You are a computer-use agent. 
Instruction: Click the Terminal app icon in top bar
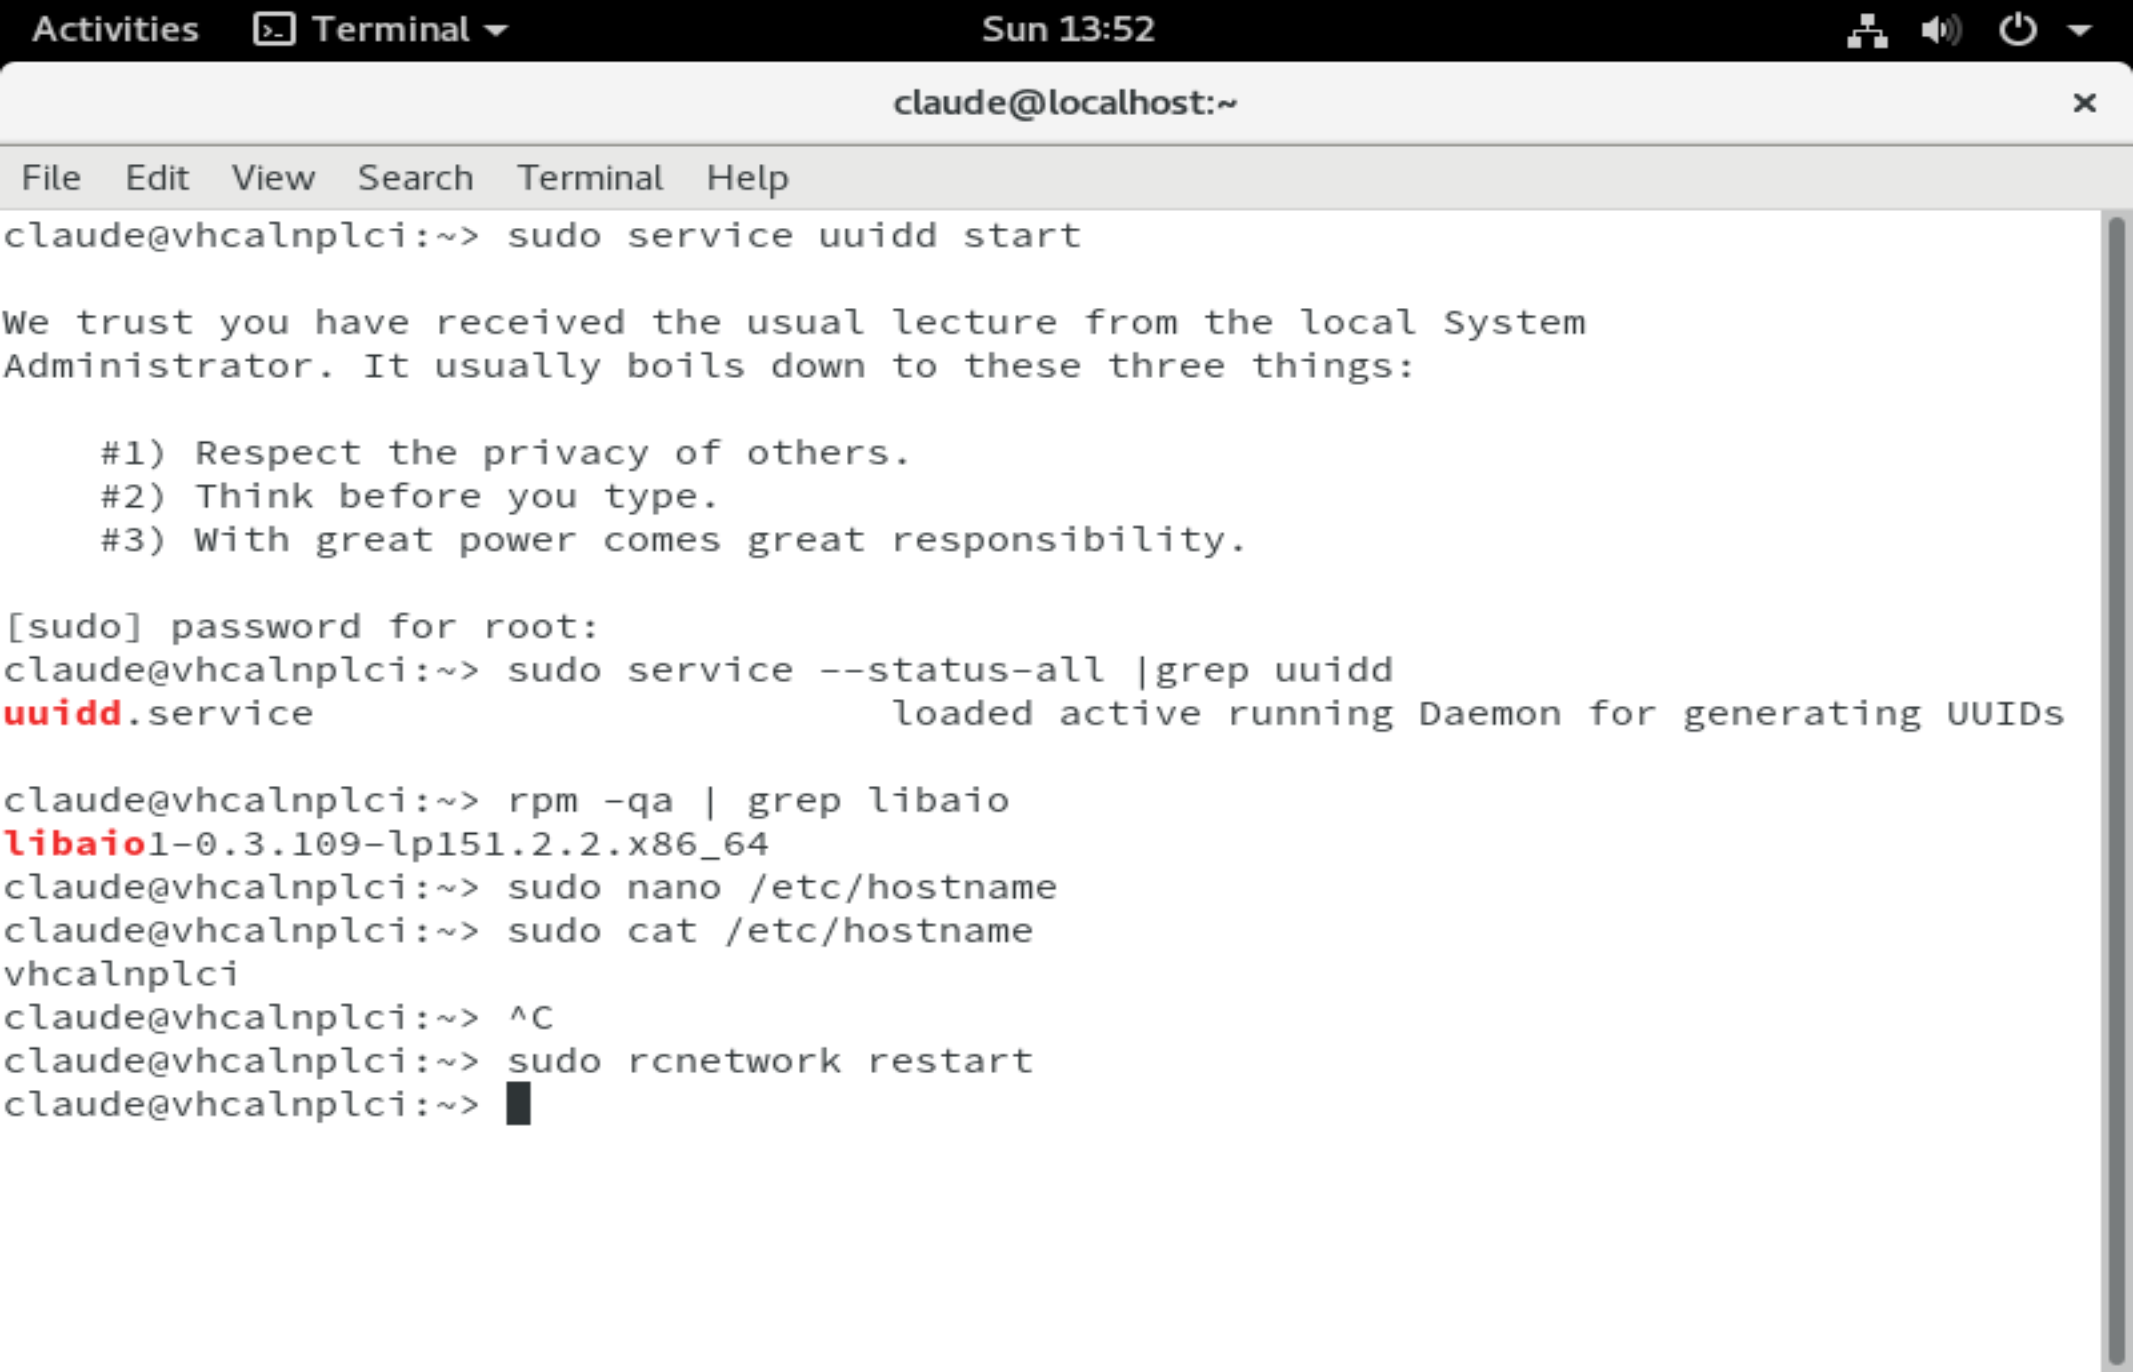pos(274,30)
